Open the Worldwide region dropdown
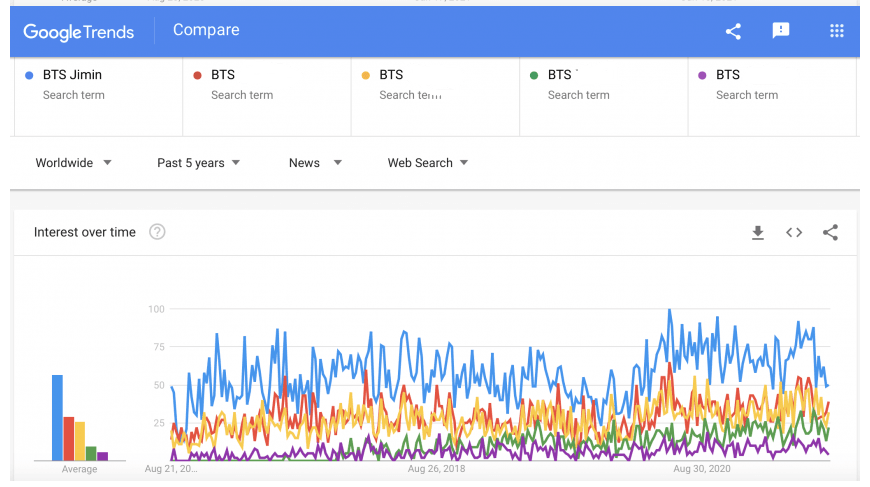 (x=74, y=163)
